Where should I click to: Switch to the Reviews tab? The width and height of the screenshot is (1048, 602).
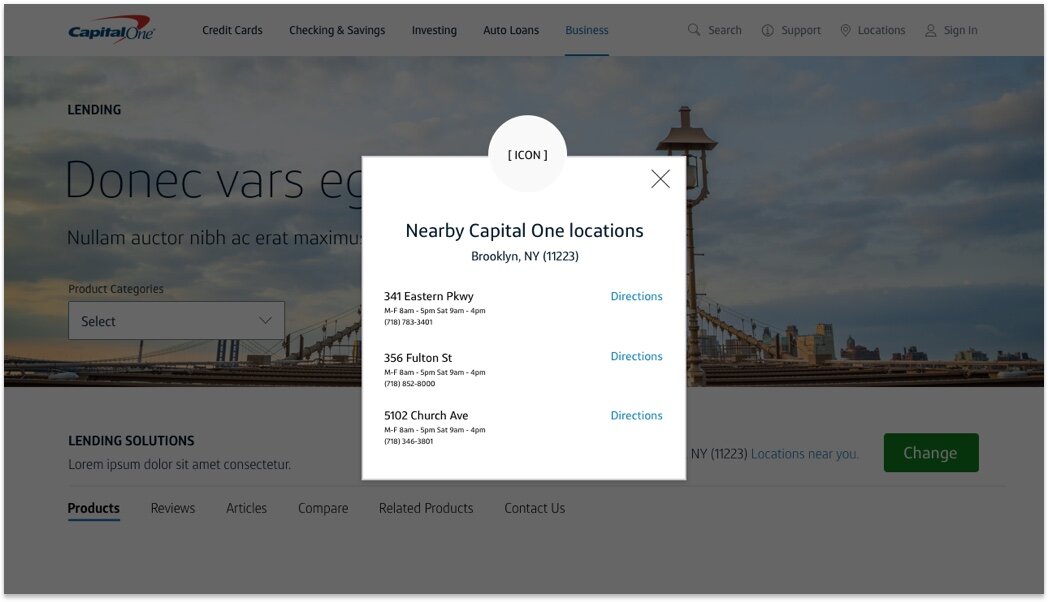point(172,508)
